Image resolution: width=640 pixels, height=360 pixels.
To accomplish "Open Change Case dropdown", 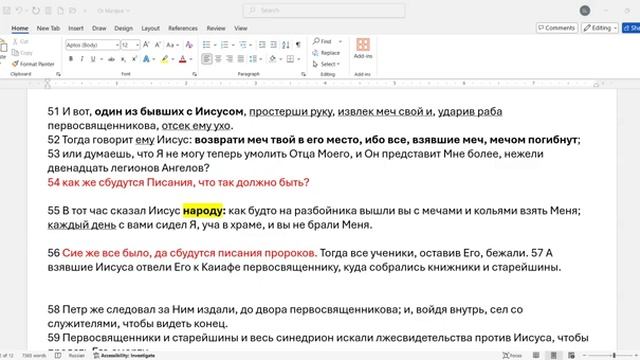I will tap(172, 44).
